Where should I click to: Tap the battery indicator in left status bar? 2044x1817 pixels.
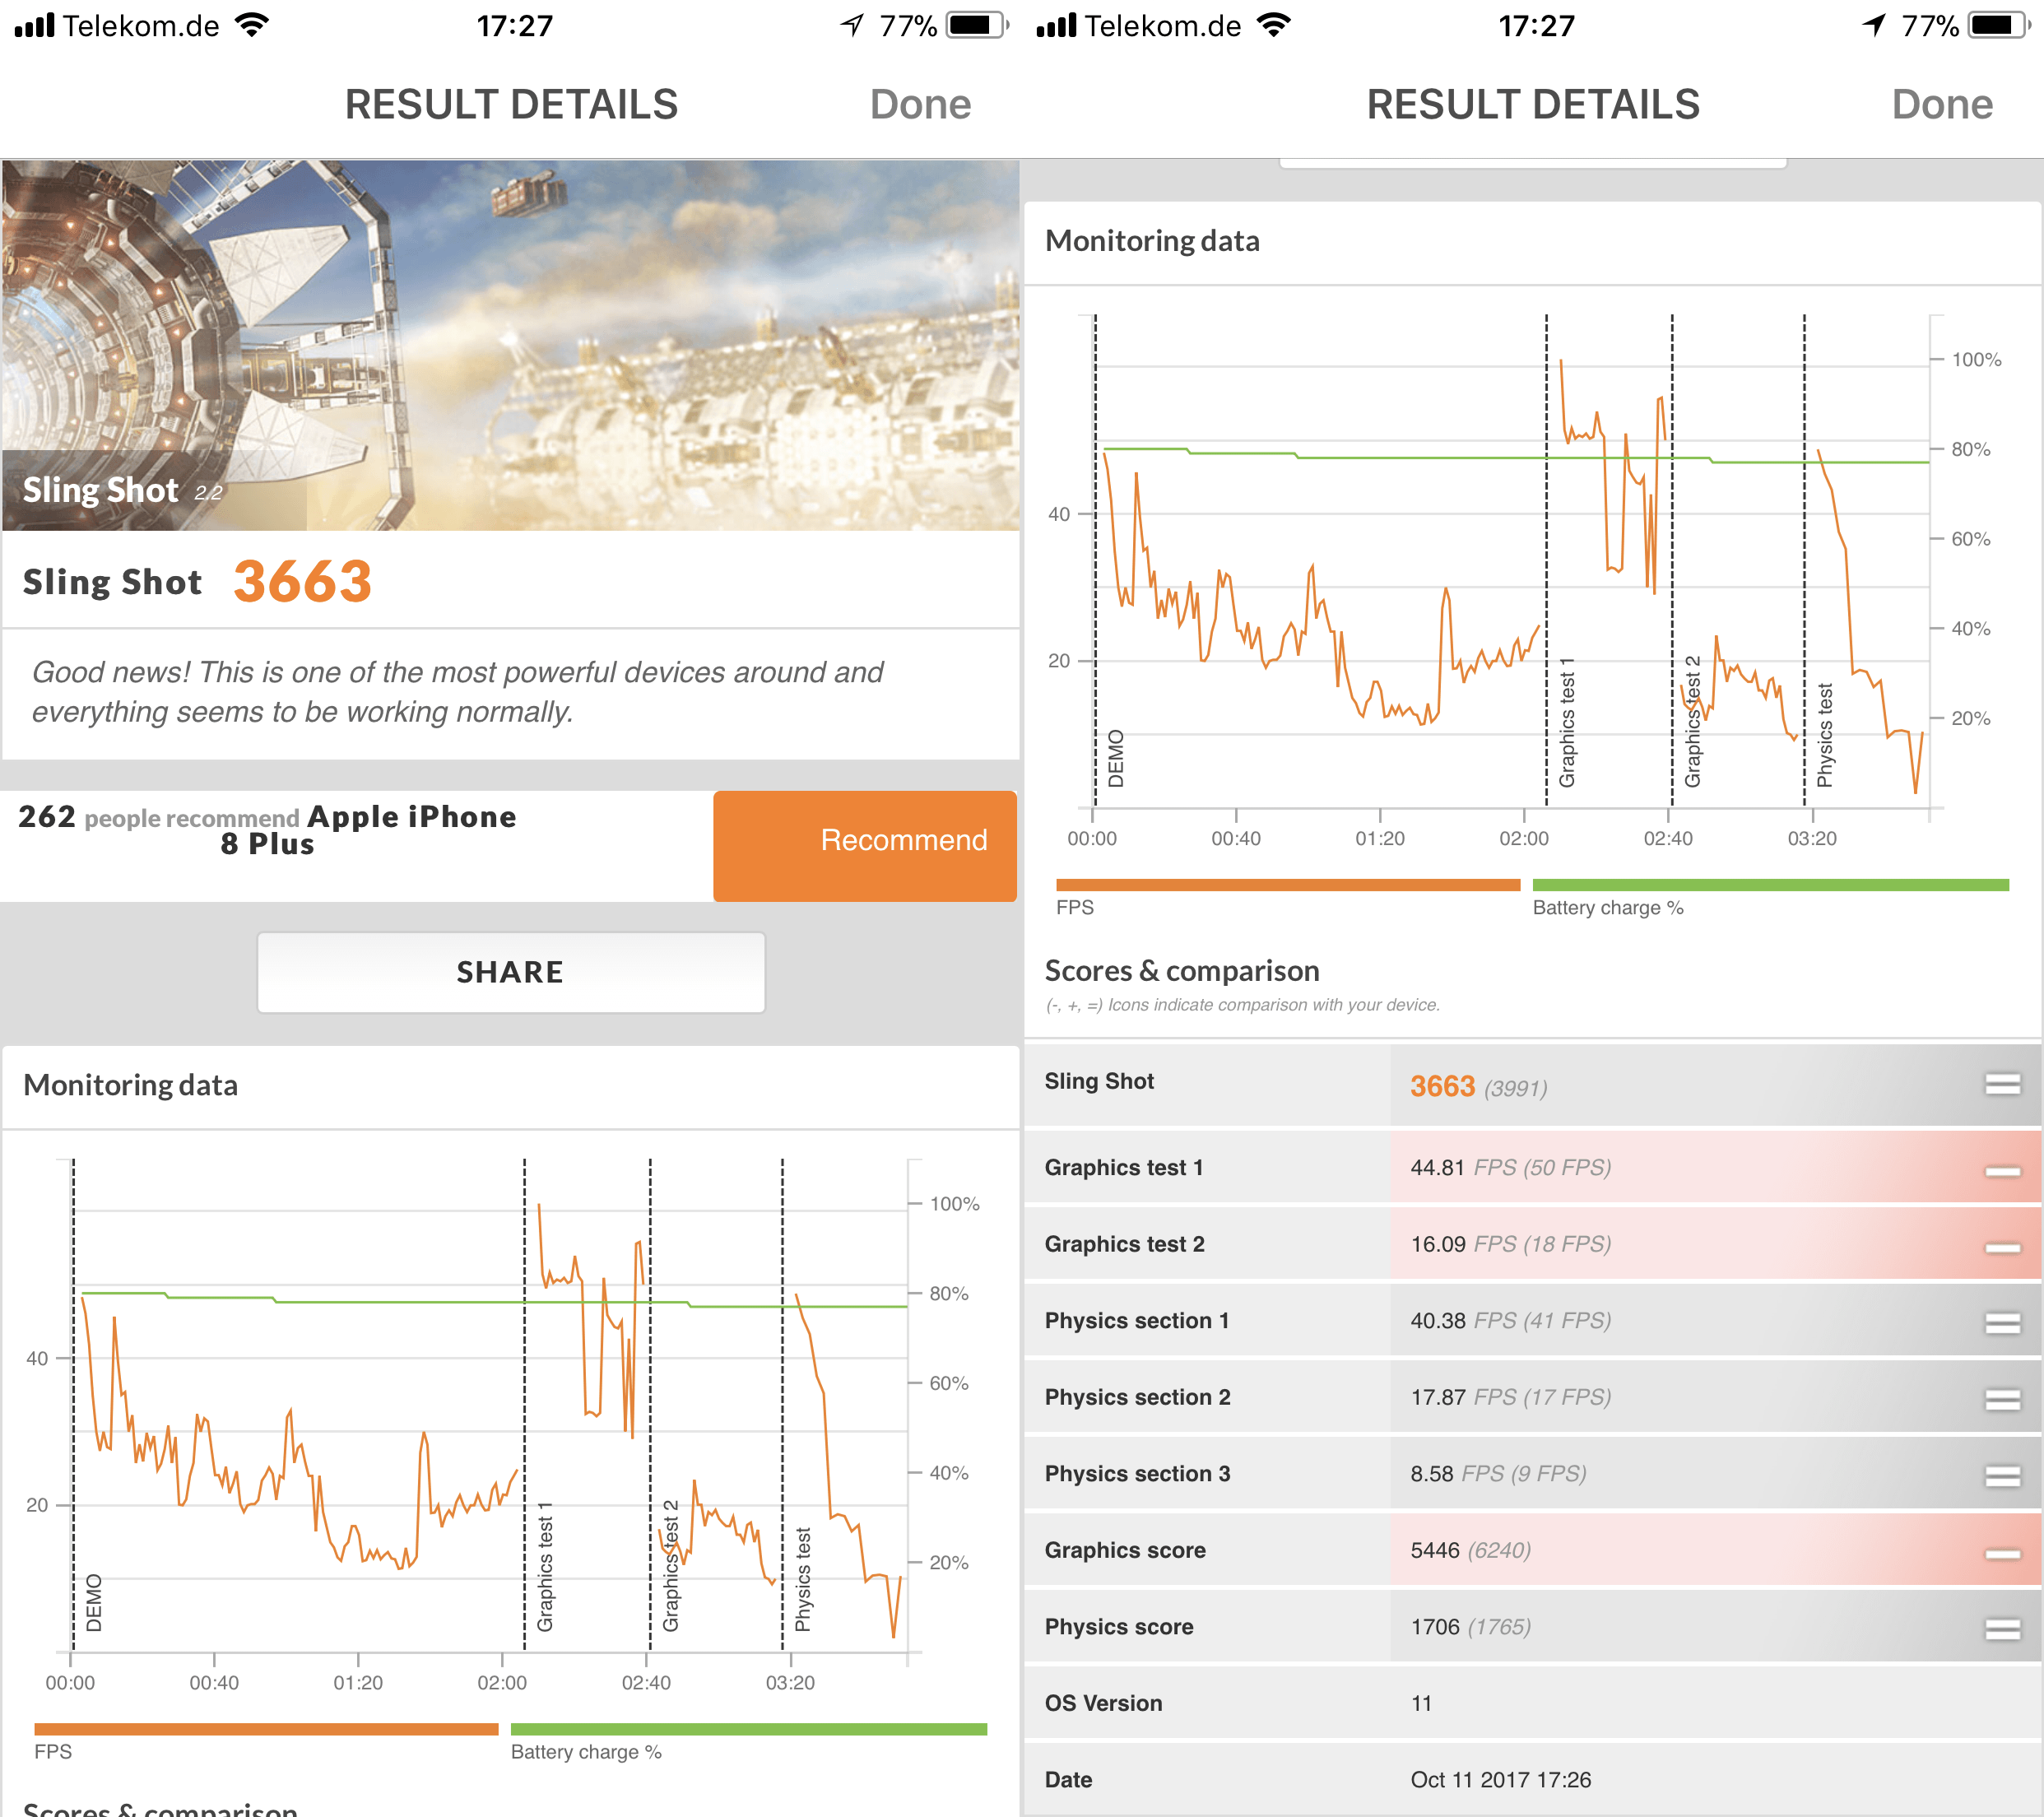976,25
